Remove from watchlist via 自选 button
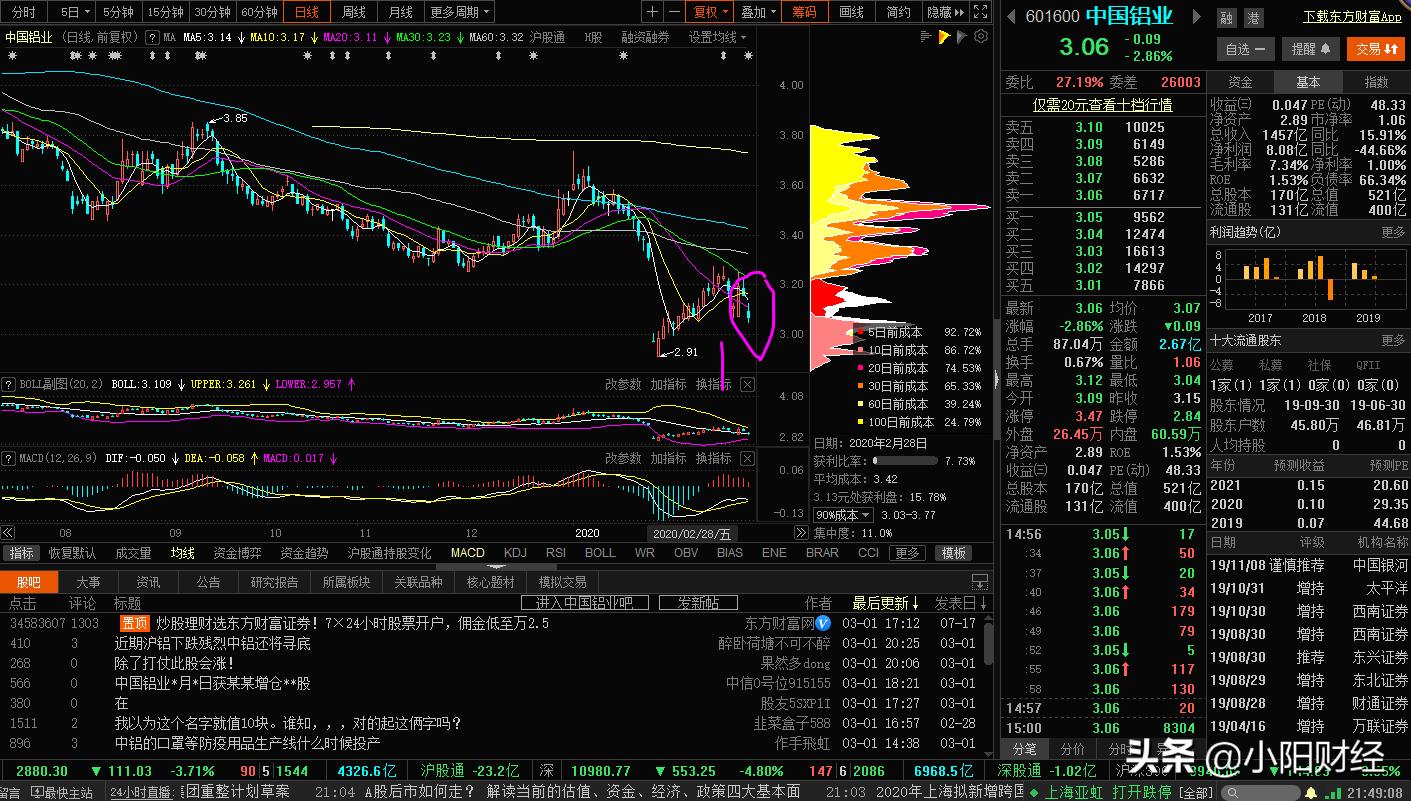The image size is (1411, 801). click(1245, 49)
